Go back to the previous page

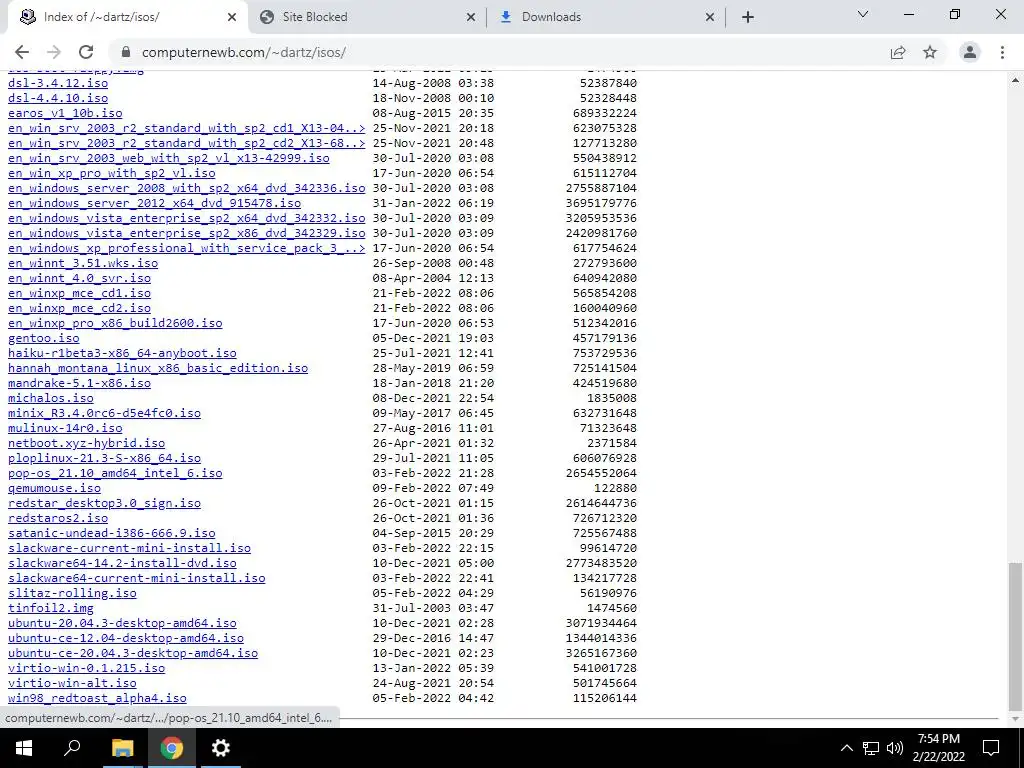[x=22, y=52]
